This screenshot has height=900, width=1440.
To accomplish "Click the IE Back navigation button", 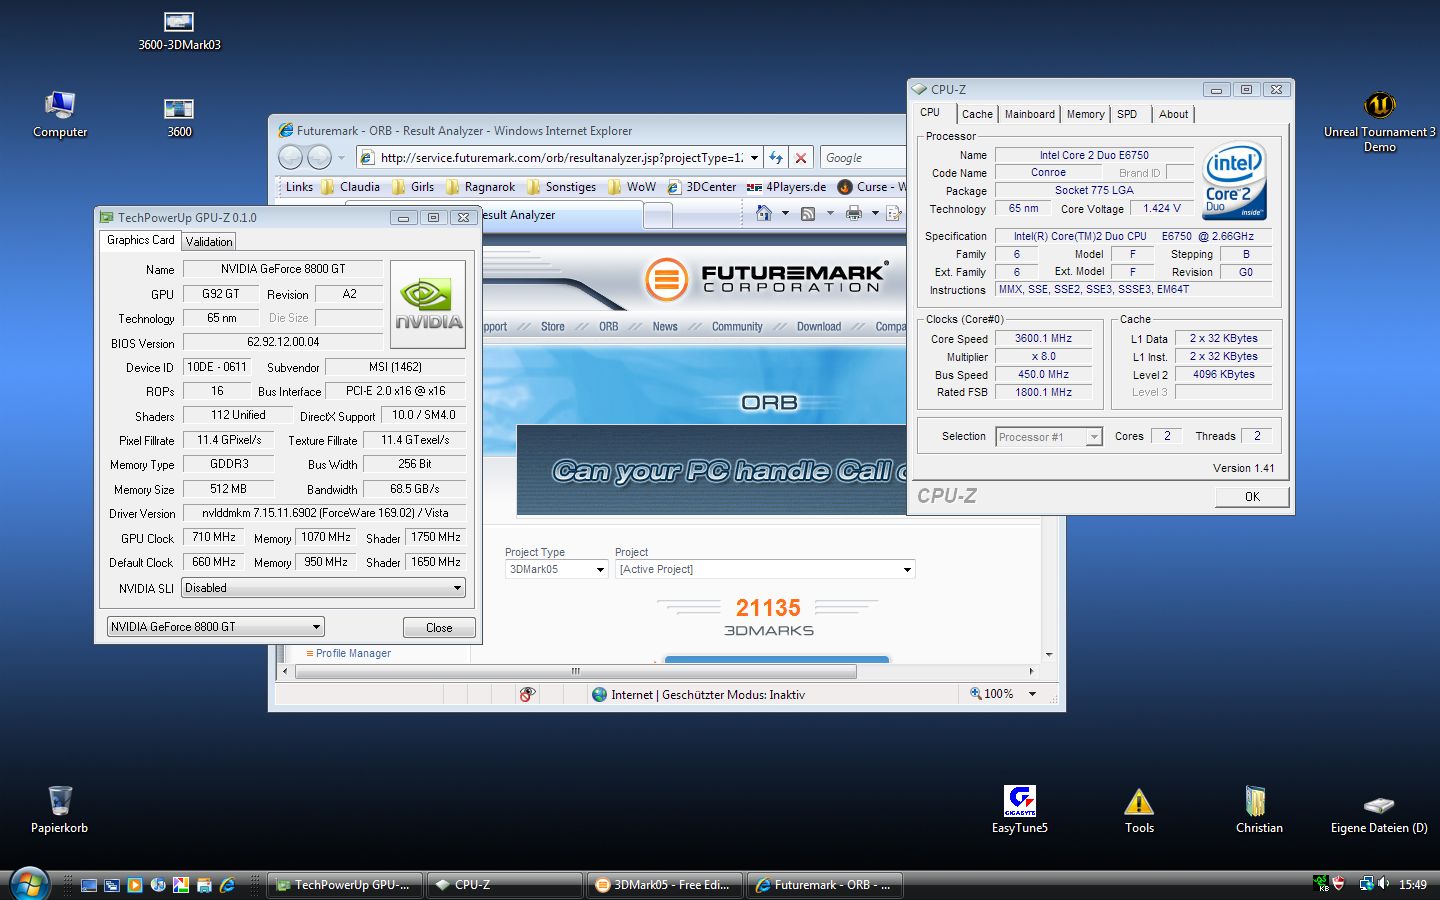I will coord(291,157).
